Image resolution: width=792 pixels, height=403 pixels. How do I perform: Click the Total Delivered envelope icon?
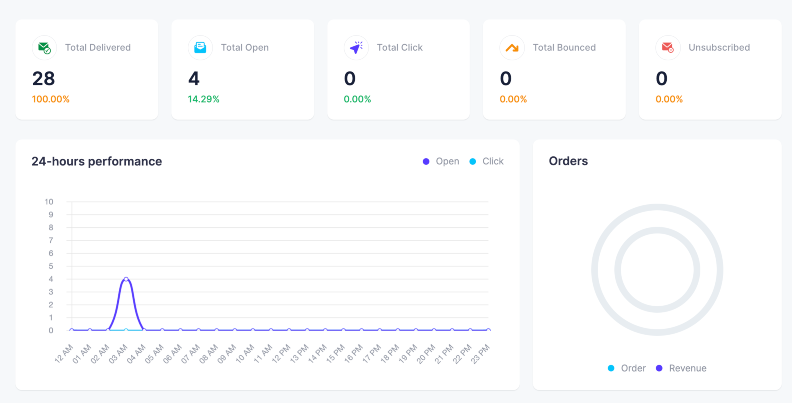pos(44,47)
